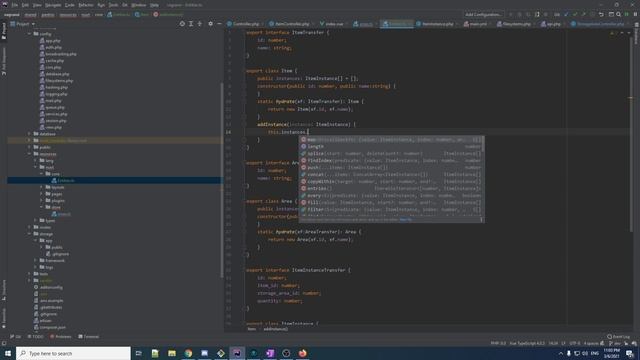Toggle Database tool window on right edge
The image size is (640, 360).
pyautogui.click(x=636, y=33)
